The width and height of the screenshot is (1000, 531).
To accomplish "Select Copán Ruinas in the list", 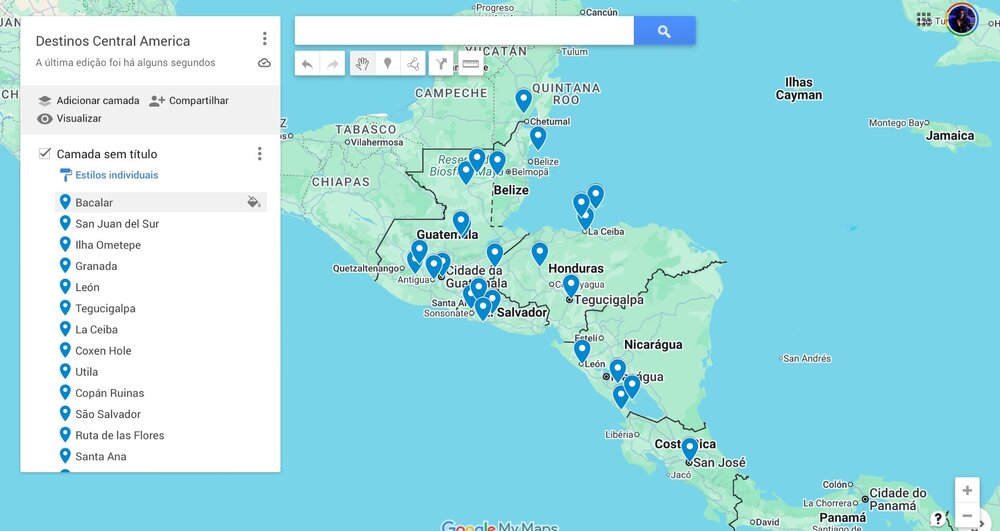I will tap(109, 393).
